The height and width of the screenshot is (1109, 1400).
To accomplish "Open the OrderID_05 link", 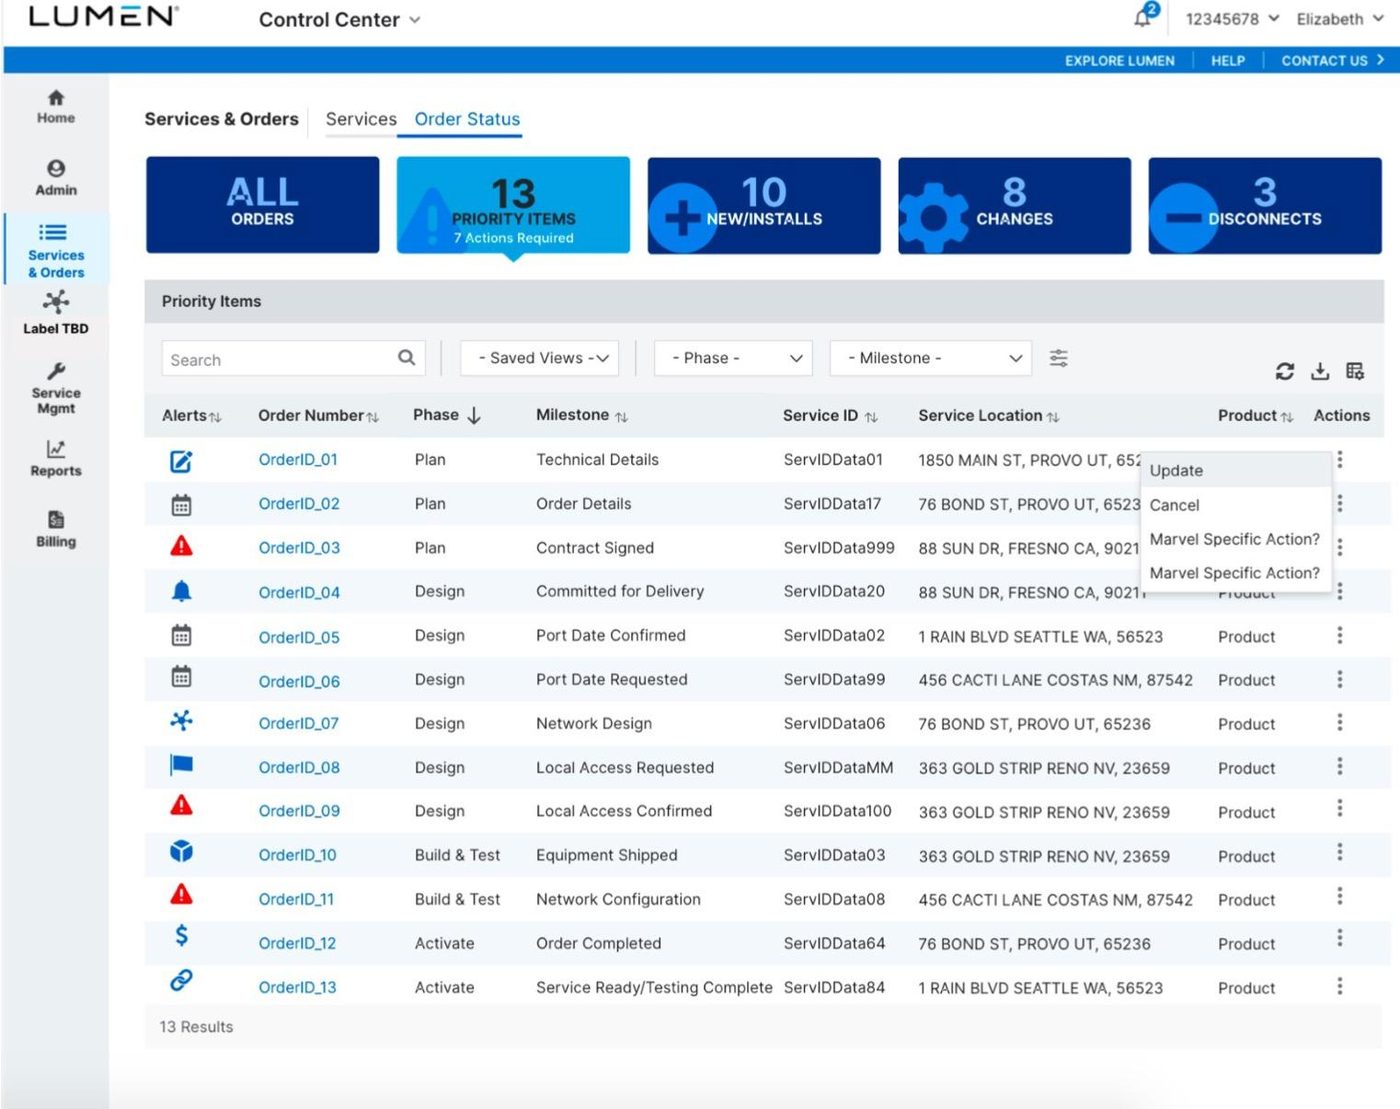I will 299,637.
